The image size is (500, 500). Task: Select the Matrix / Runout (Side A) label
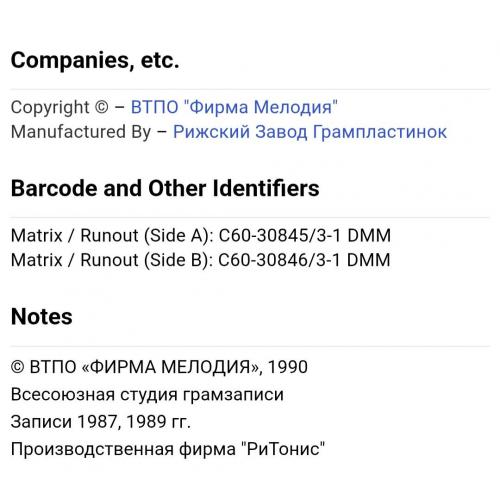pos(112,236)
